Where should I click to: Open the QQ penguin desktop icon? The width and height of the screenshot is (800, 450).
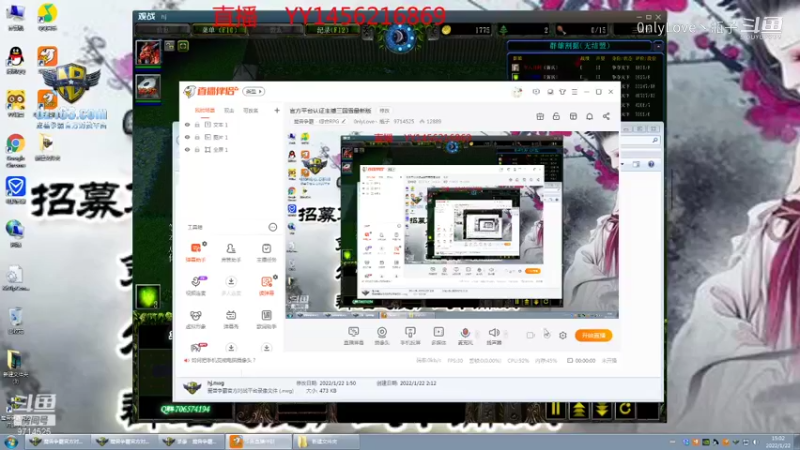pos(16,60)
